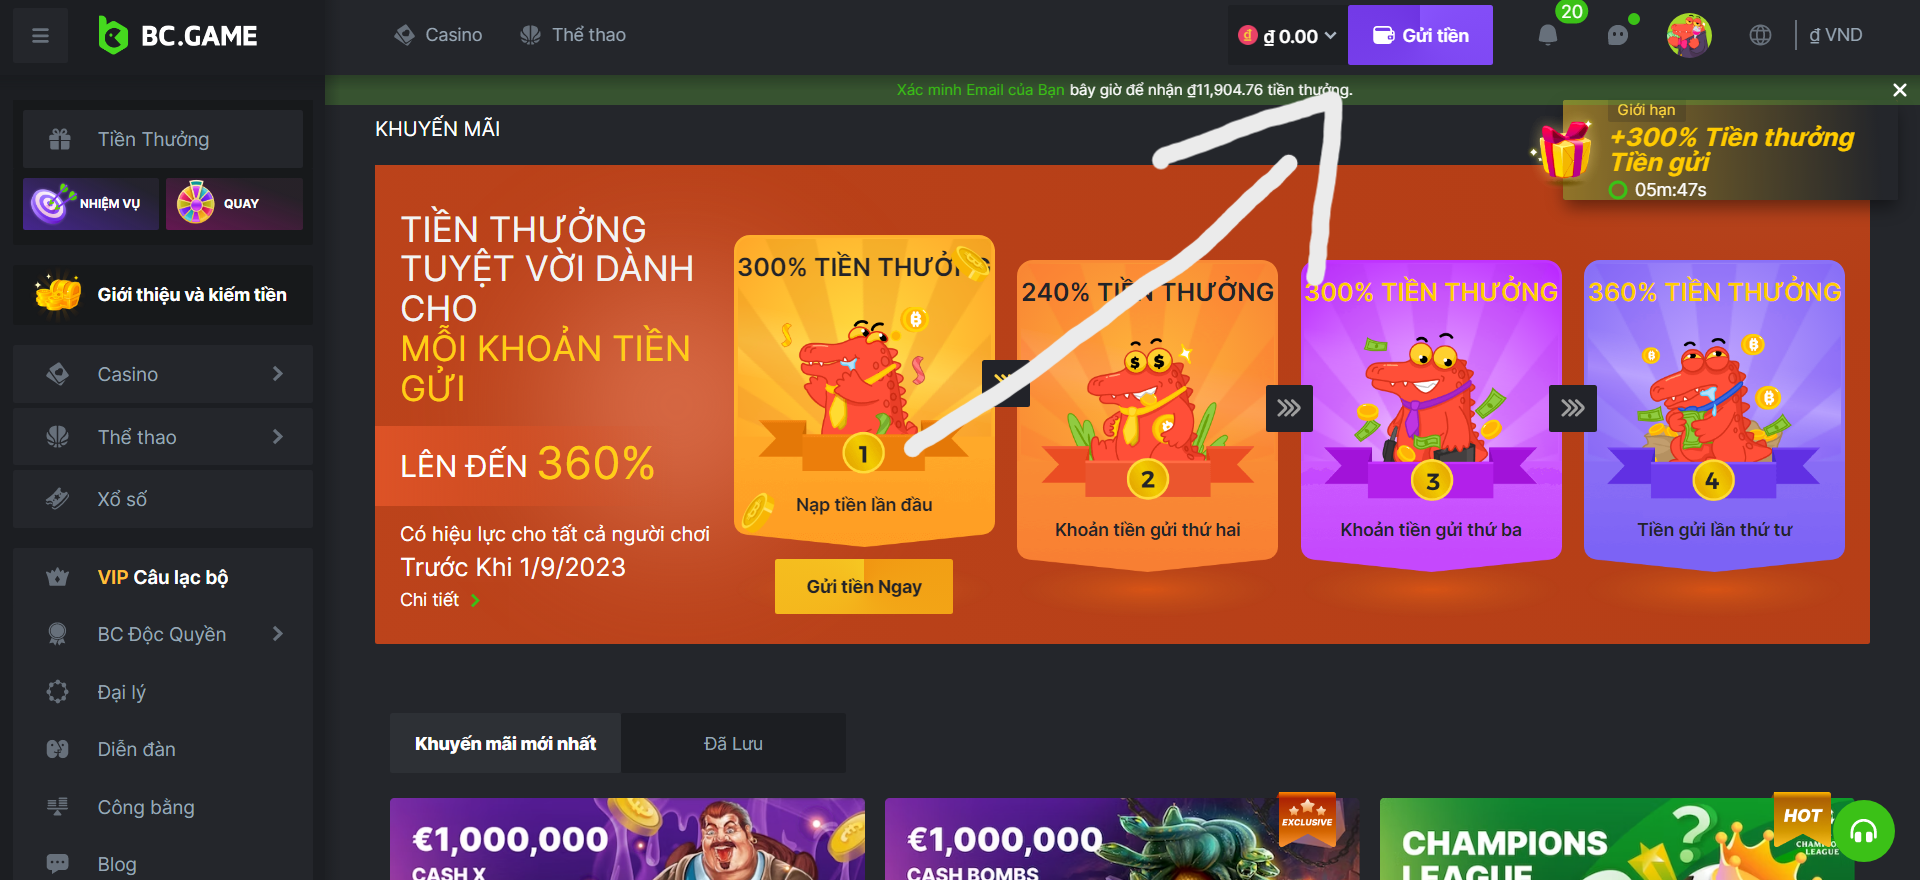Open Casino in the top navigation
Viewport: 1920px width, 880px height.
[x=438, y=35]
